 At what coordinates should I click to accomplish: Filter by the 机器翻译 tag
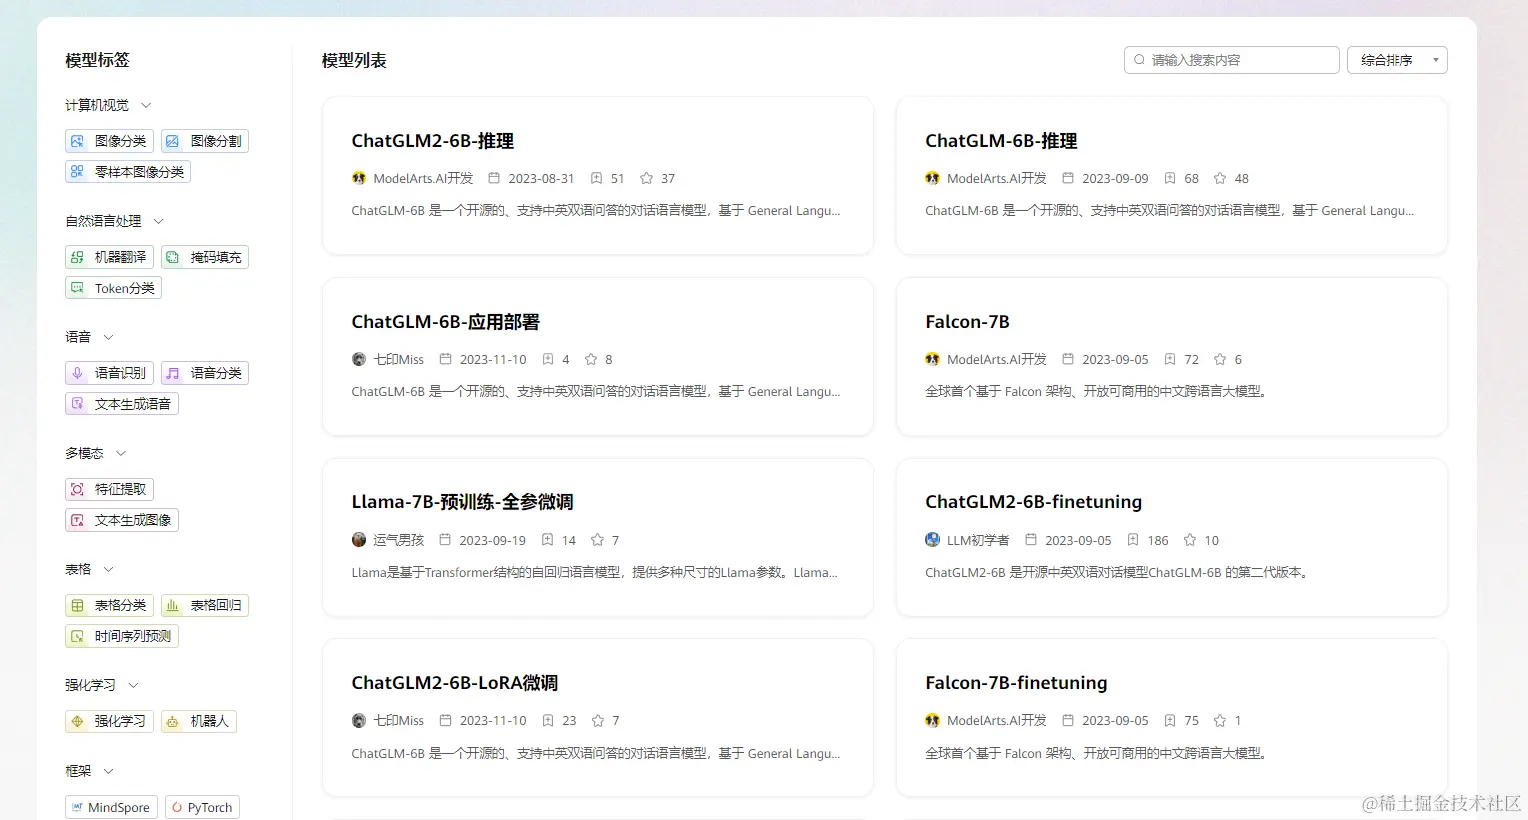[x=109, y=257]
